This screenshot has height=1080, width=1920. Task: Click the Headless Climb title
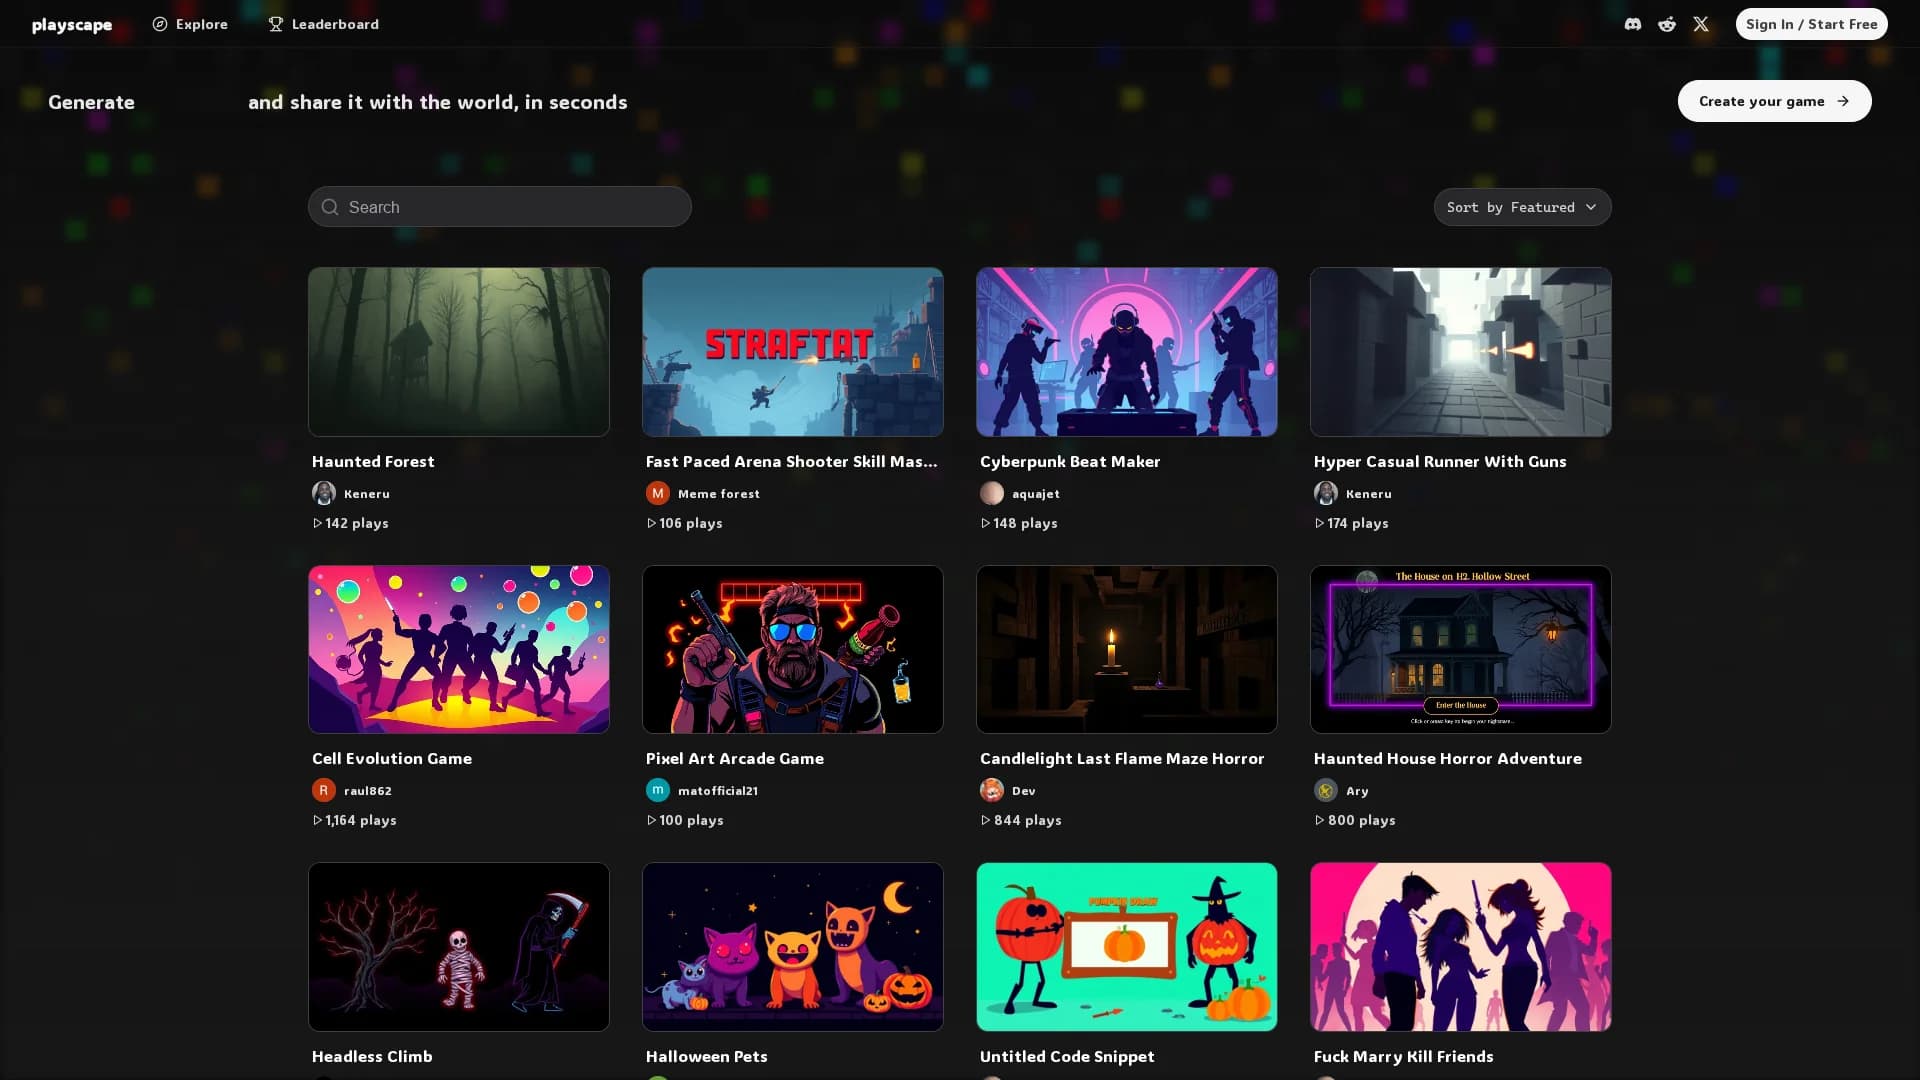click(x=372, y=1056)
